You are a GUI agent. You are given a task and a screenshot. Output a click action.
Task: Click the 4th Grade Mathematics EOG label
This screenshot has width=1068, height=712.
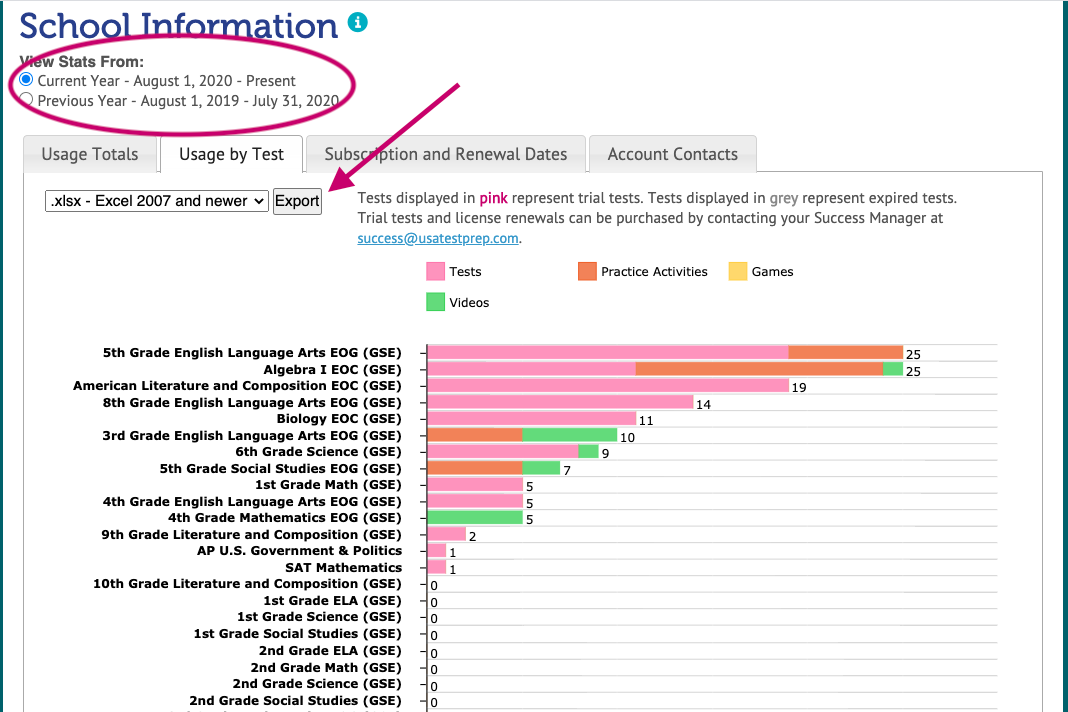coord(285,518)
